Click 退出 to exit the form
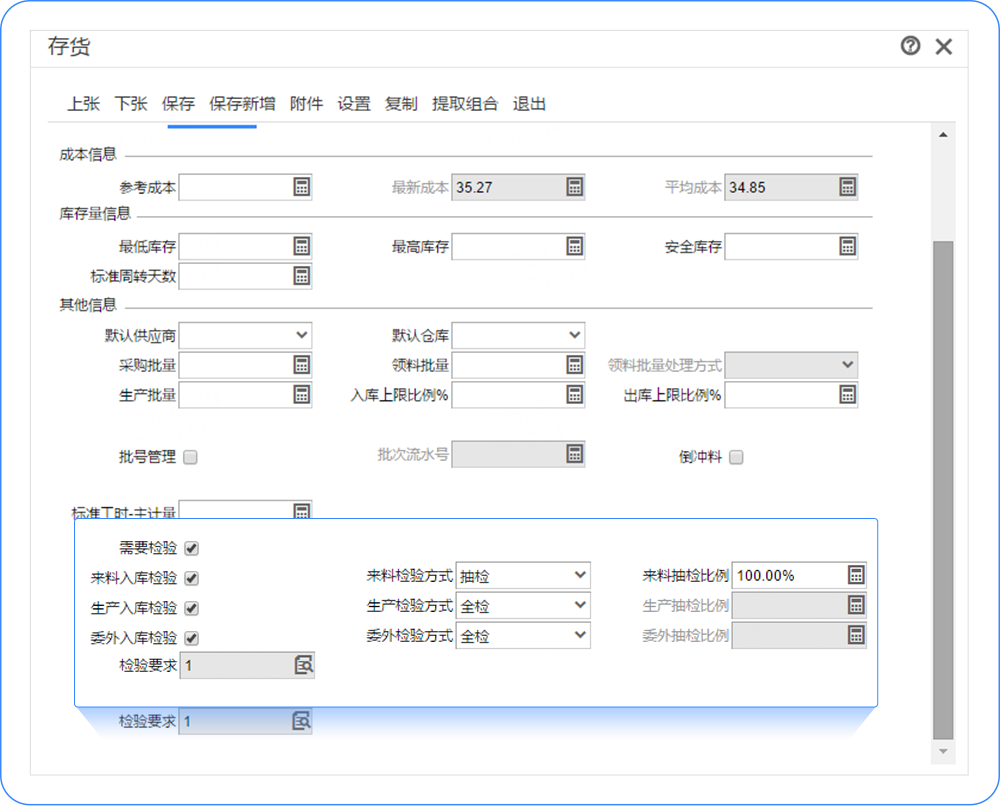1000x806 pixels. (x=529, y=104)
